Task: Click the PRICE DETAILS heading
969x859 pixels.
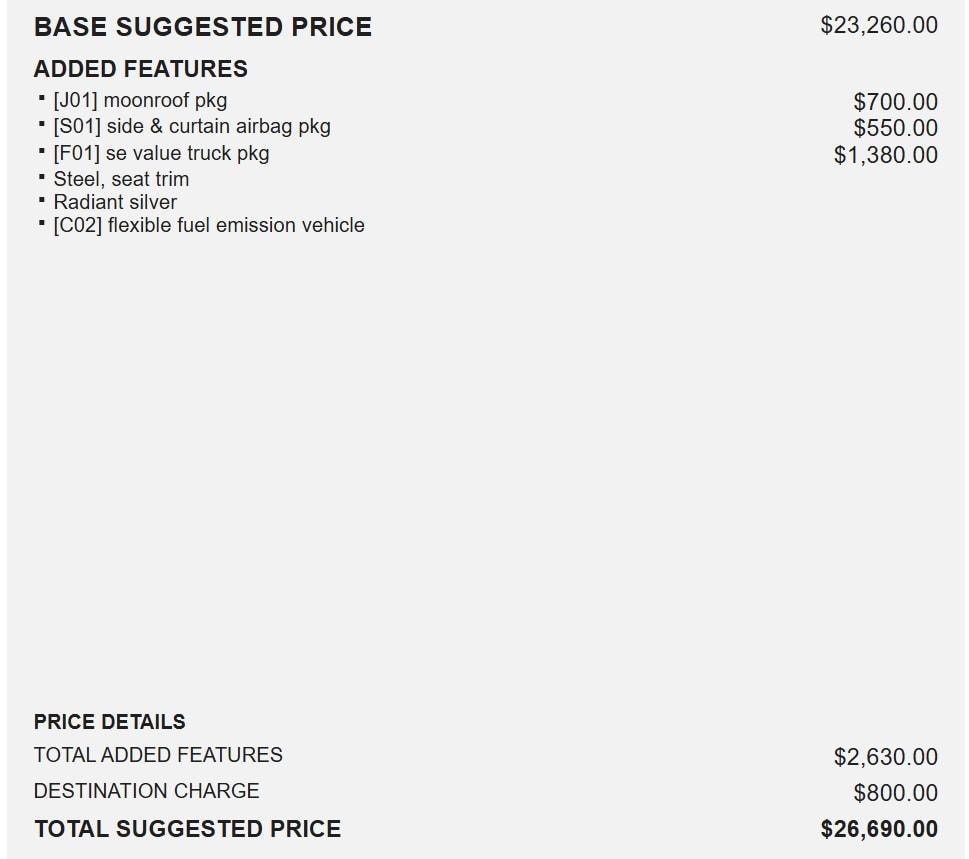Action: [x=110, y=722]
